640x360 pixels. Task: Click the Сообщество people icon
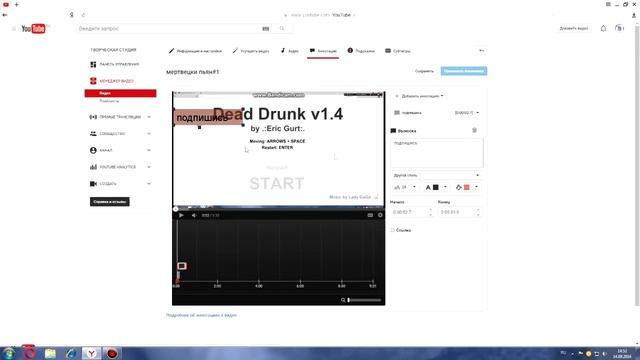pyautogui.click(x=93, y=133)
